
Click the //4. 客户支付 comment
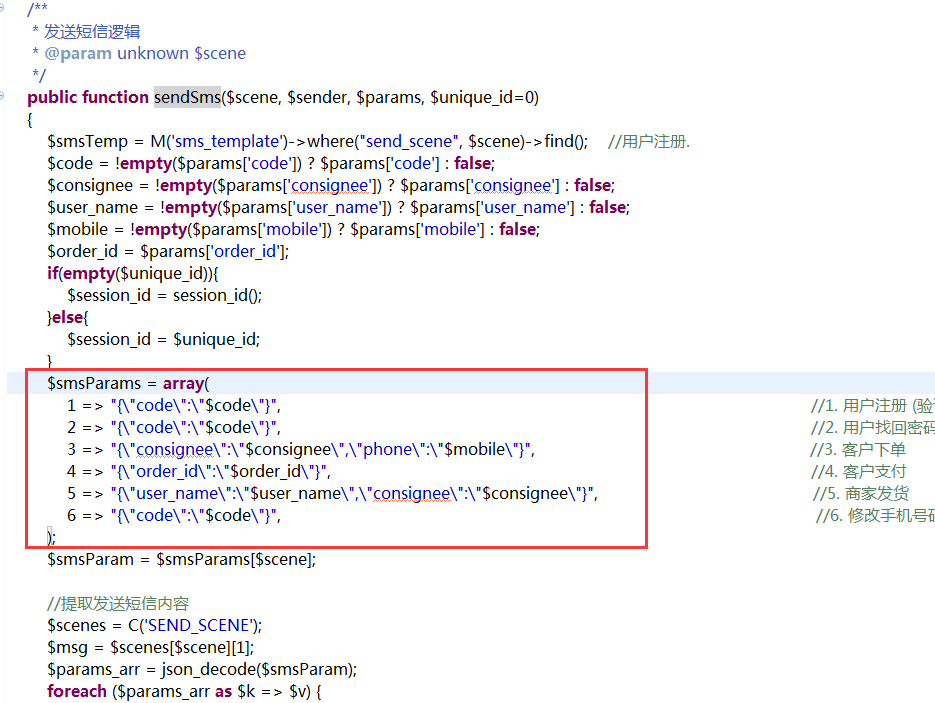click(859, 472)
